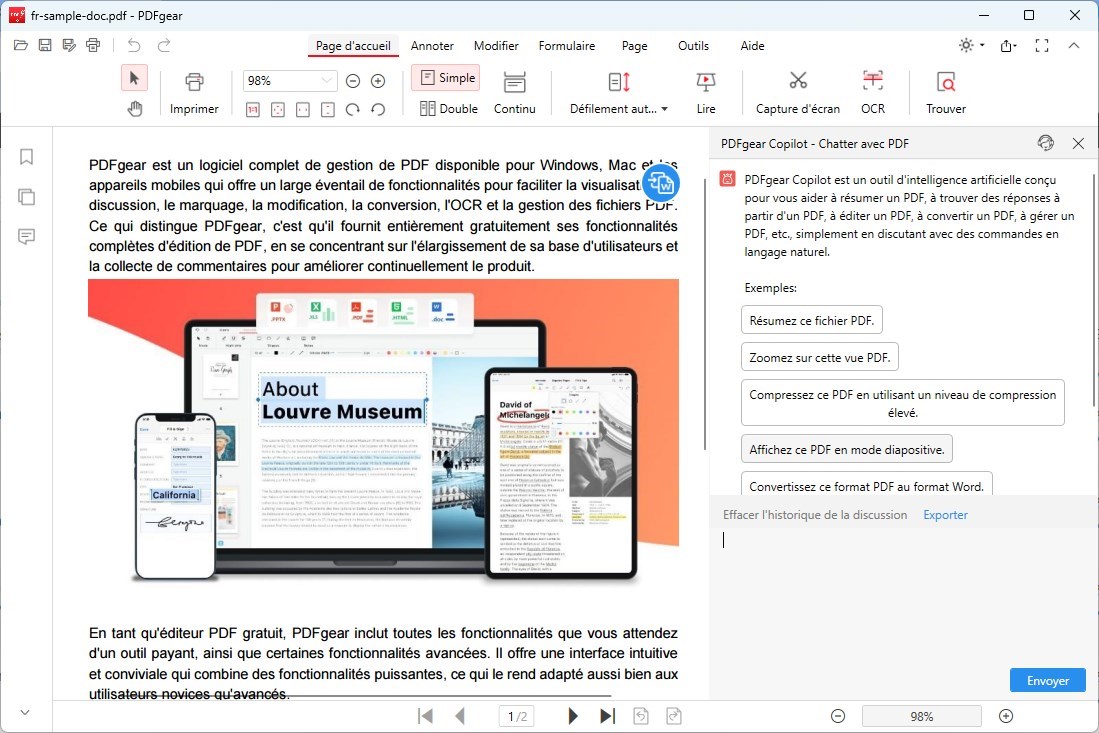Set zoom to actual size 1:1
The width and height of the screenshot is (1099, 733).
[253, 110]
